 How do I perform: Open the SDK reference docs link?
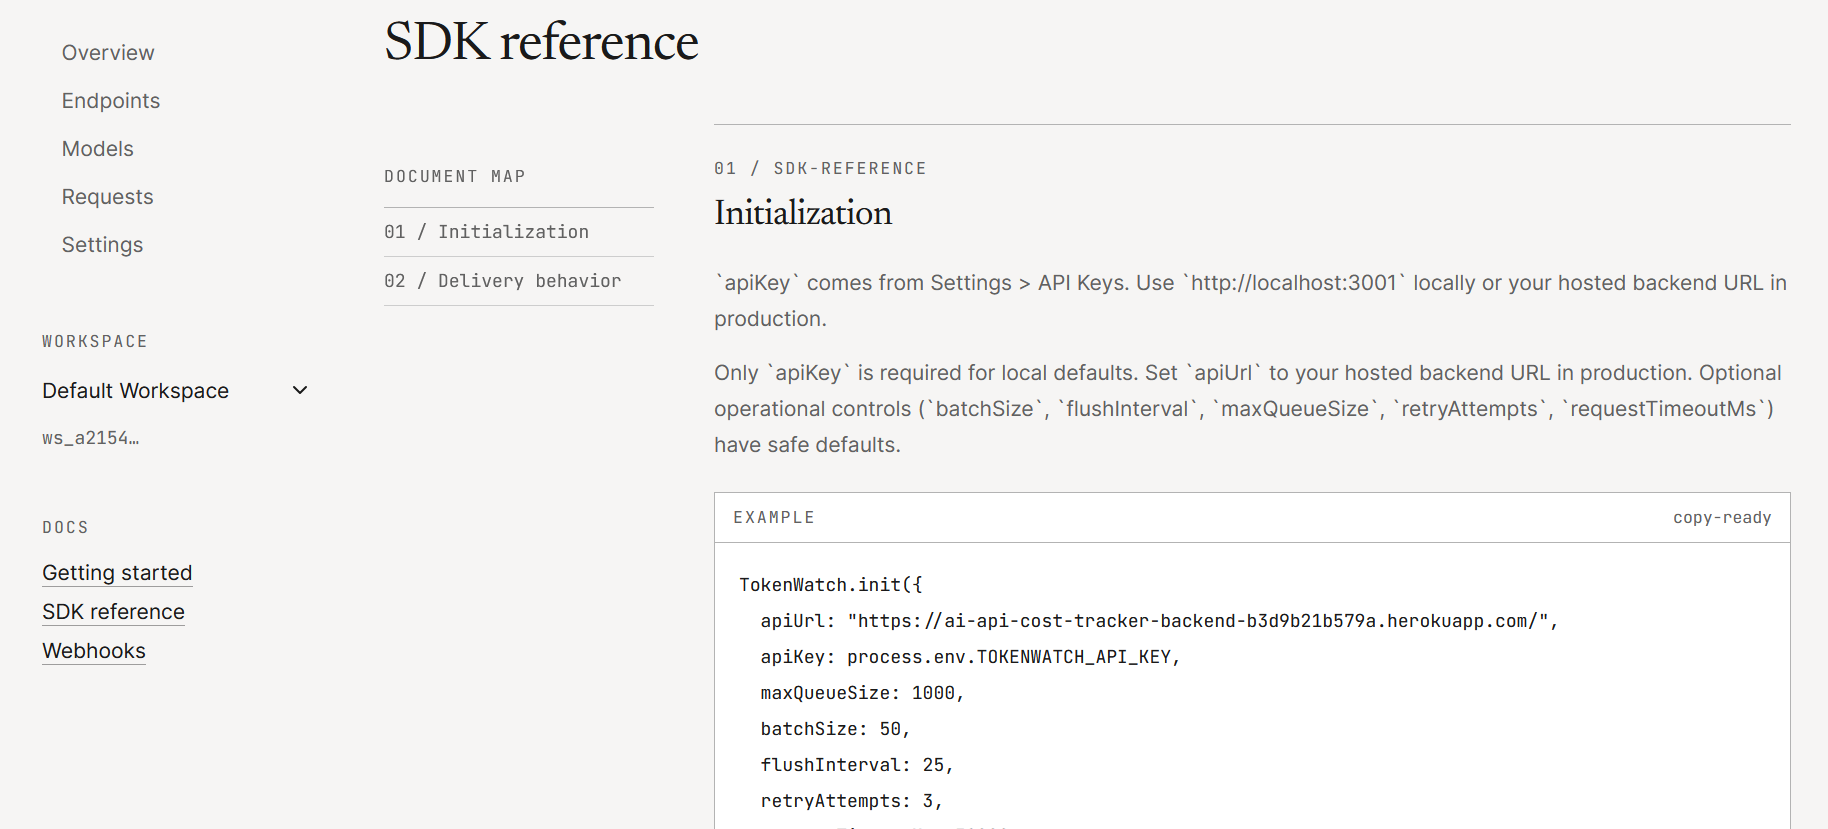point(113,612)
